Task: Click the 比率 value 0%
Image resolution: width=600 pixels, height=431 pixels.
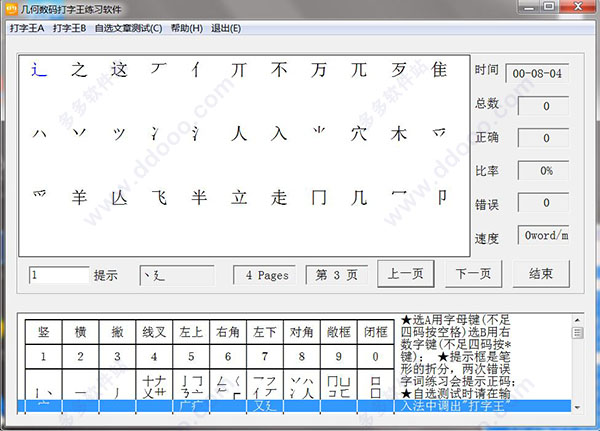Action: pyautogui.click(x=543, y=171)
